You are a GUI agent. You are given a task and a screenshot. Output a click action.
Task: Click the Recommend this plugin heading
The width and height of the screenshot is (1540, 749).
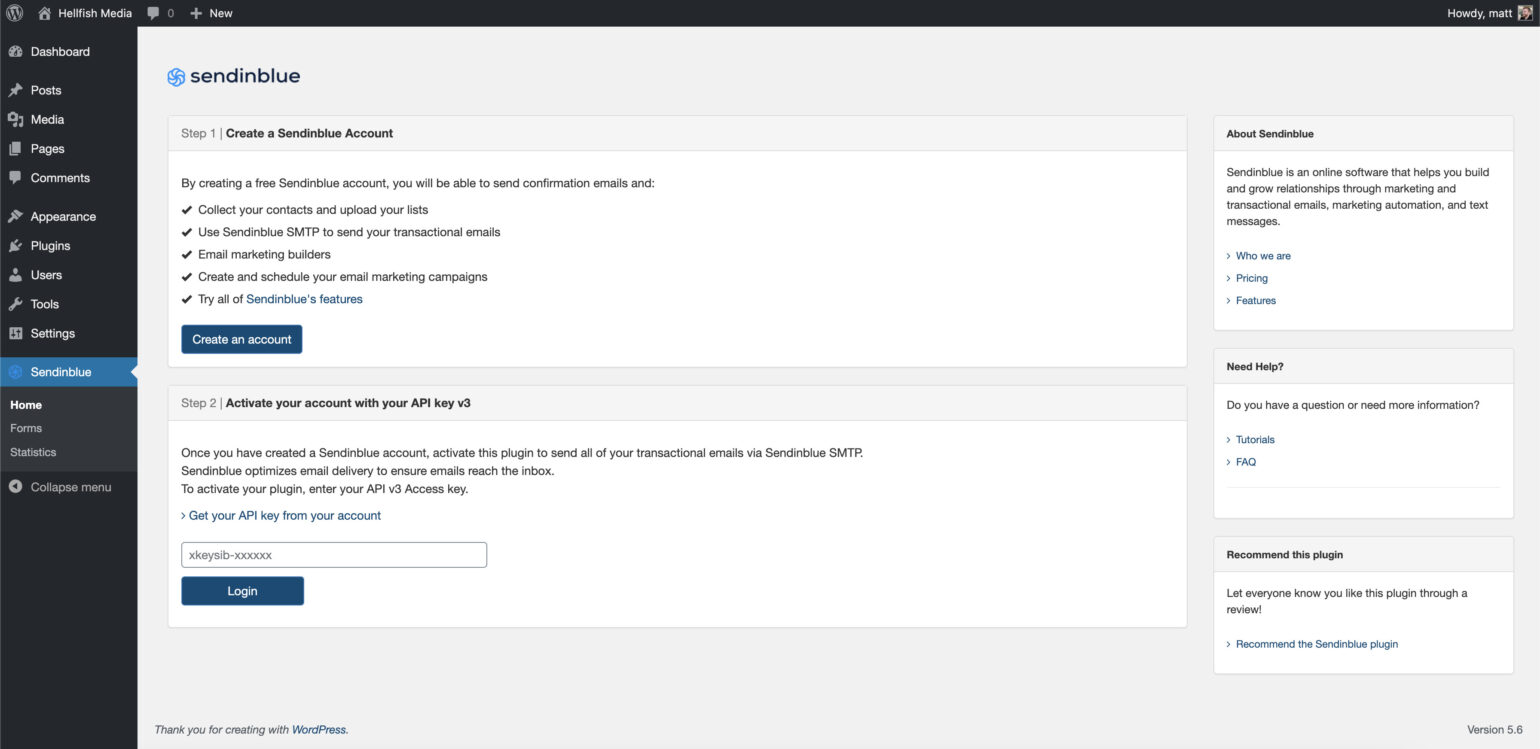click(1285, 555)
